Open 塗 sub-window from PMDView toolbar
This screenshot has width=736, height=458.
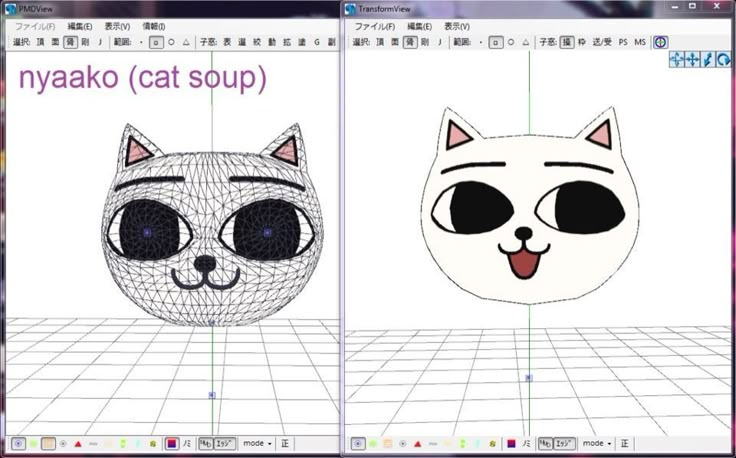302,42
